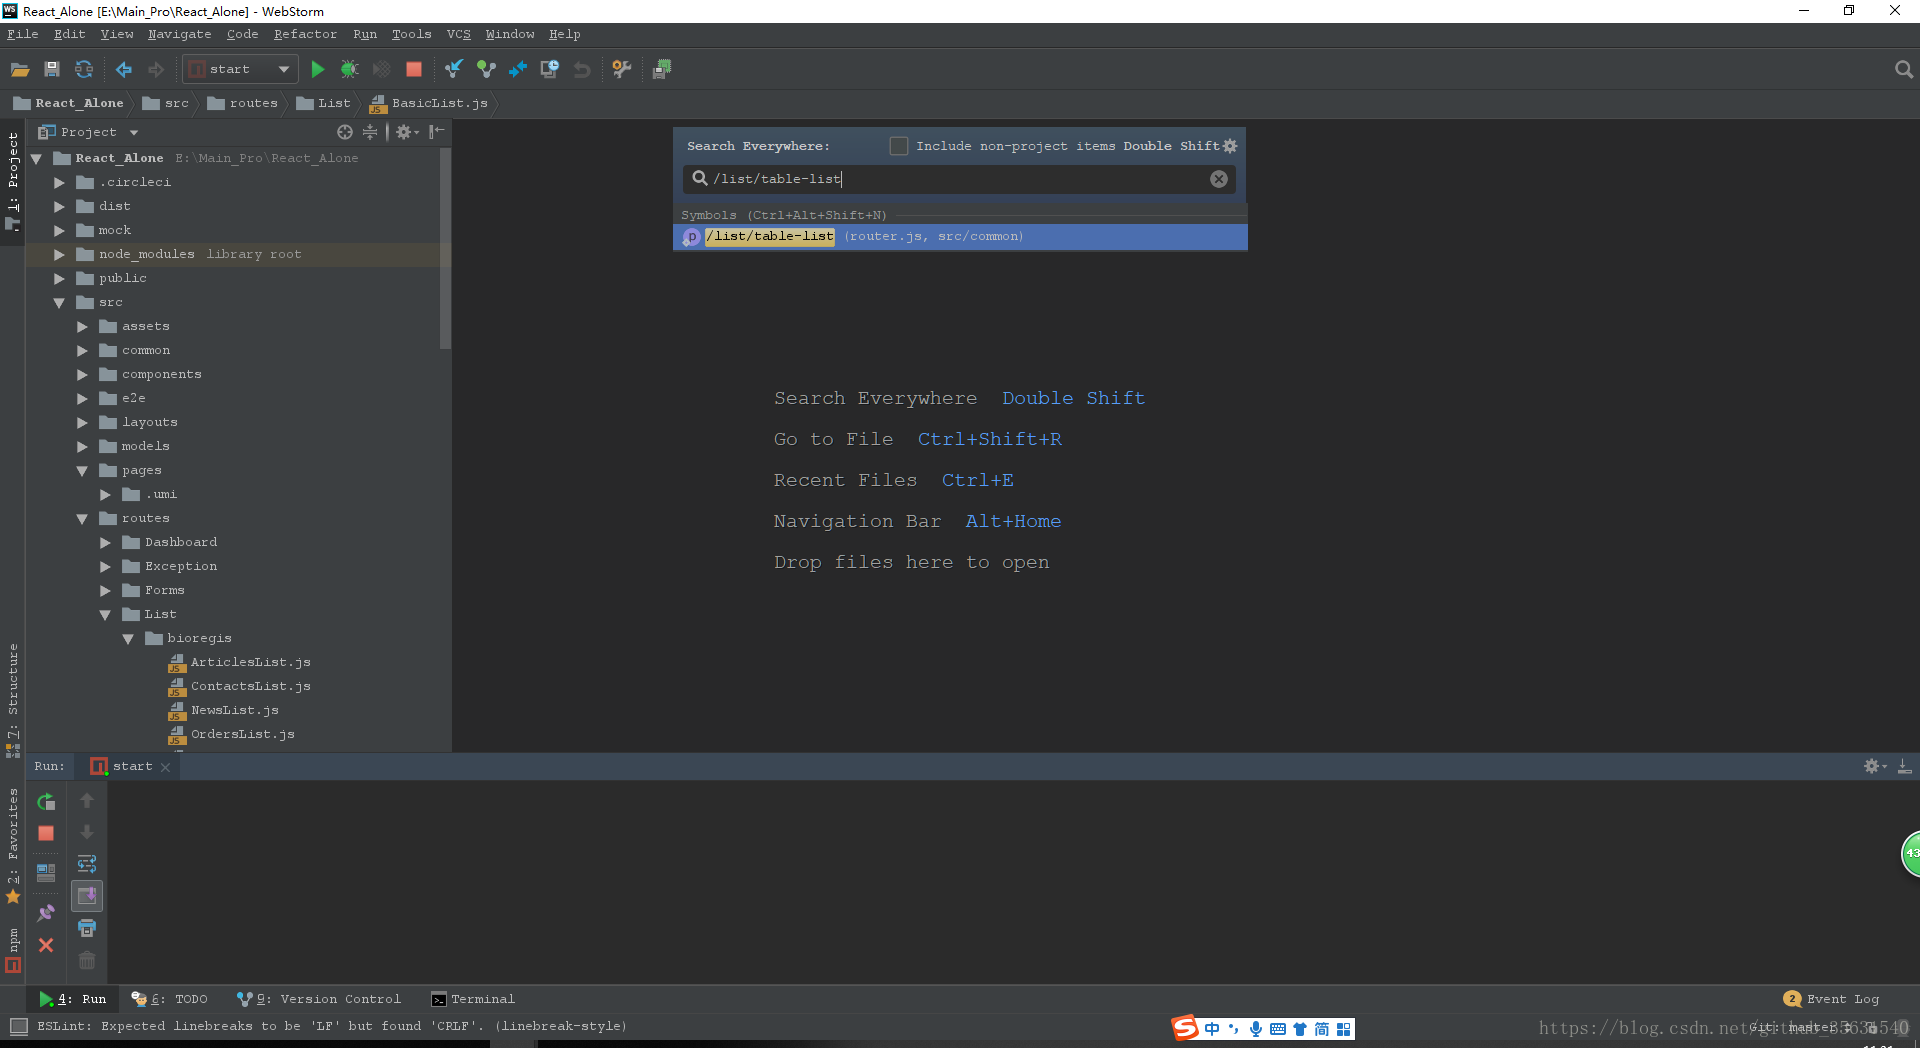Click the Compare with branch icon
The image size is (1920, 1048).
(518, 69)
